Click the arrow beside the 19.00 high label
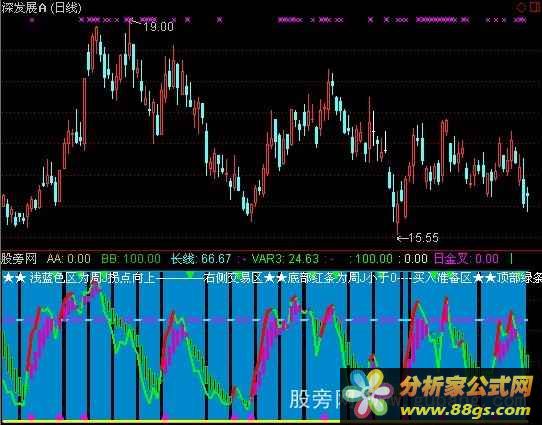Image resolution: width=542 pixels, height=425 pixels. coord(135,22)
